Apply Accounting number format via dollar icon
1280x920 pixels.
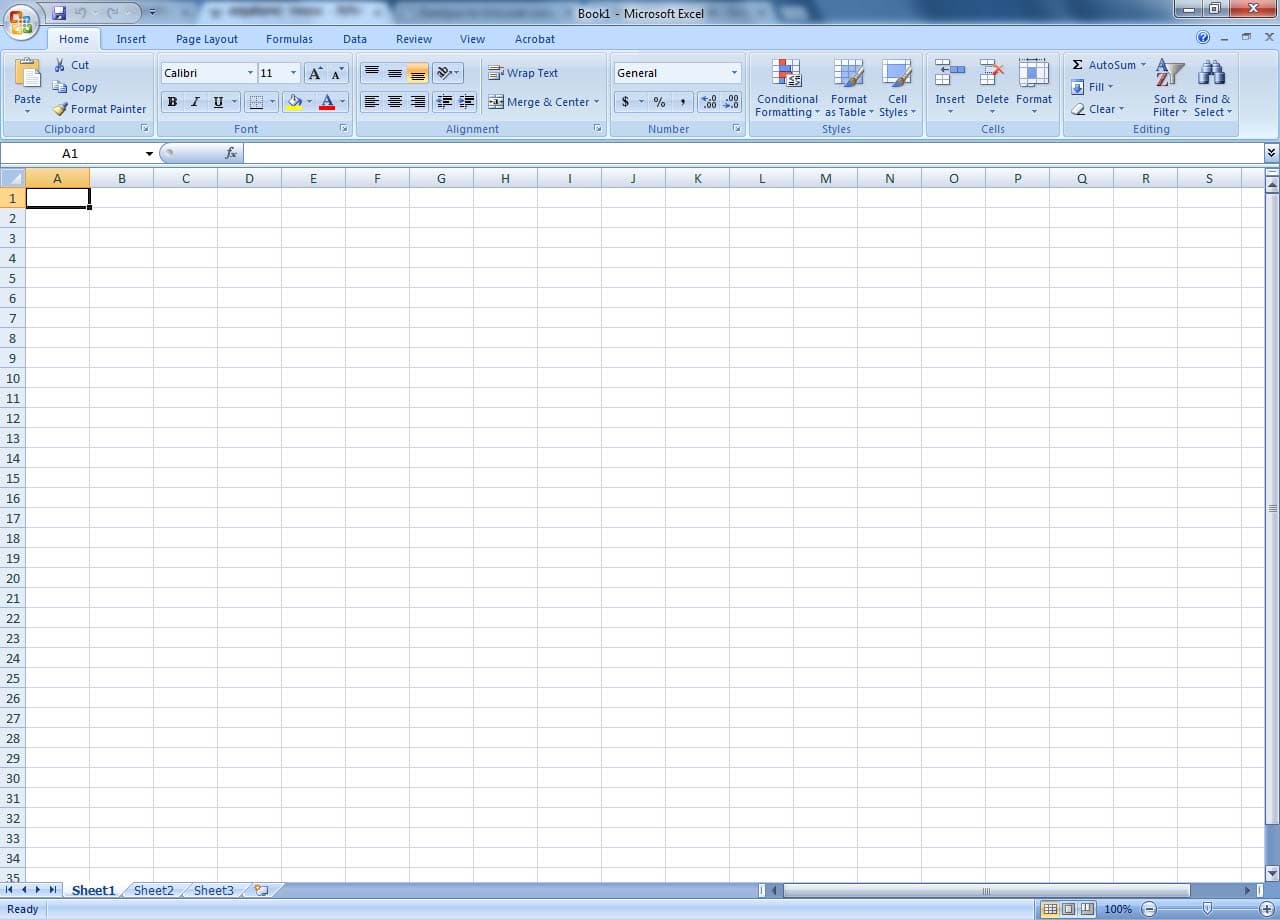pyautogui.click(x=626, y=102)
